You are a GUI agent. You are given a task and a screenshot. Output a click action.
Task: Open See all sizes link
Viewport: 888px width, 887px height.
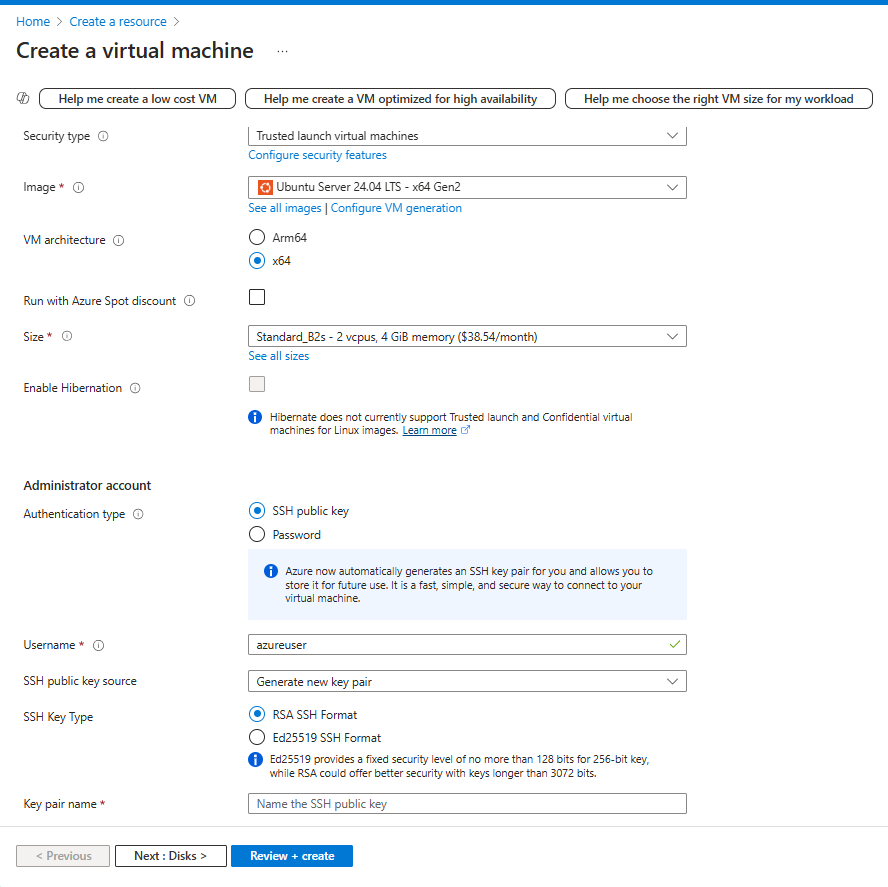(279, 356)
